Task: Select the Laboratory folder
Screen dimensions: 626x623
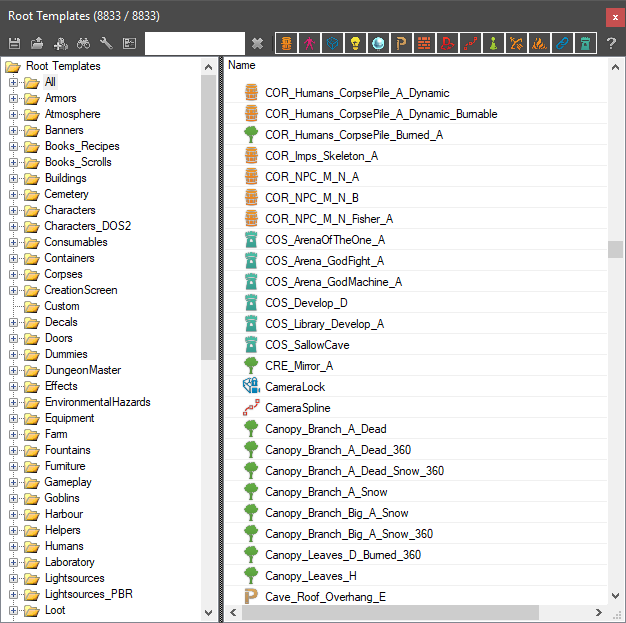Action: pyautogui.click(x=69, y=562)
